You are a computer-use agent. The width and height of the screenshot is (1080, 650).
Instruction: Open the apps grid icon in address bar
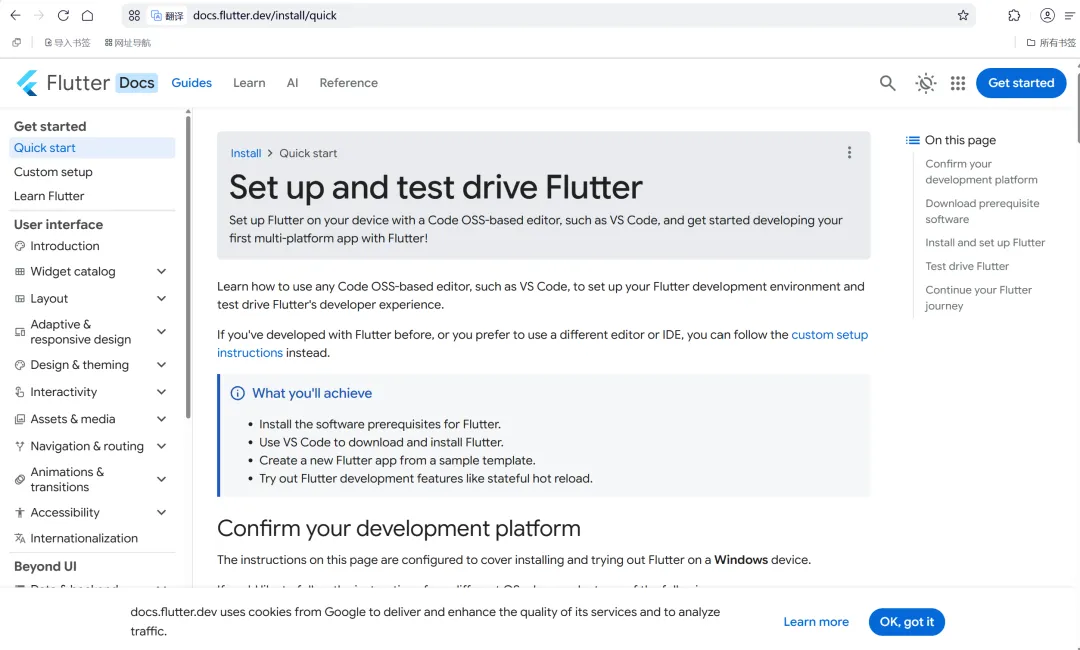pyautogui.click(x=134, y=15)
